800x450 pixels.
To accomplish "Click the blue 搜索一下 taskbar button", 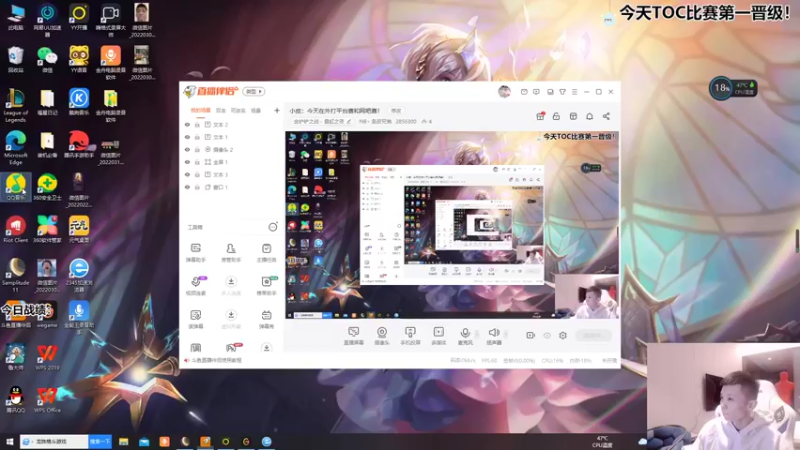I will [99, 441].
